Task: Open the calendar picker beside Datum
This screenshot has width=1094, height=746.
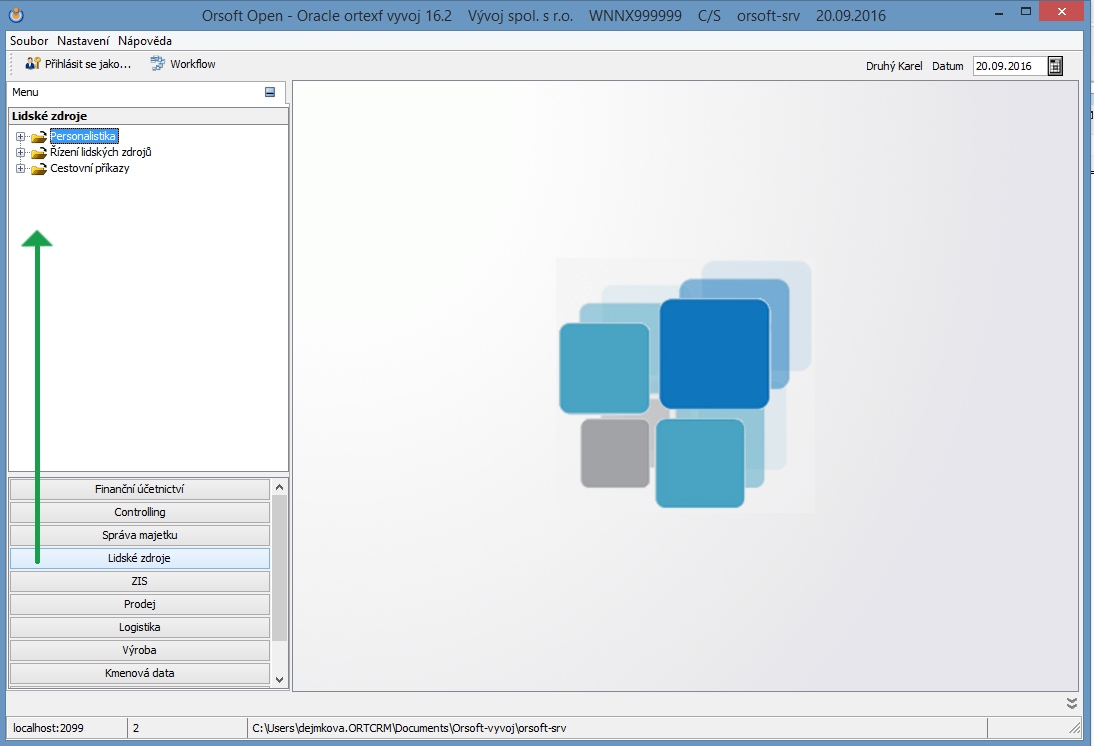Action: point(1055,66)
